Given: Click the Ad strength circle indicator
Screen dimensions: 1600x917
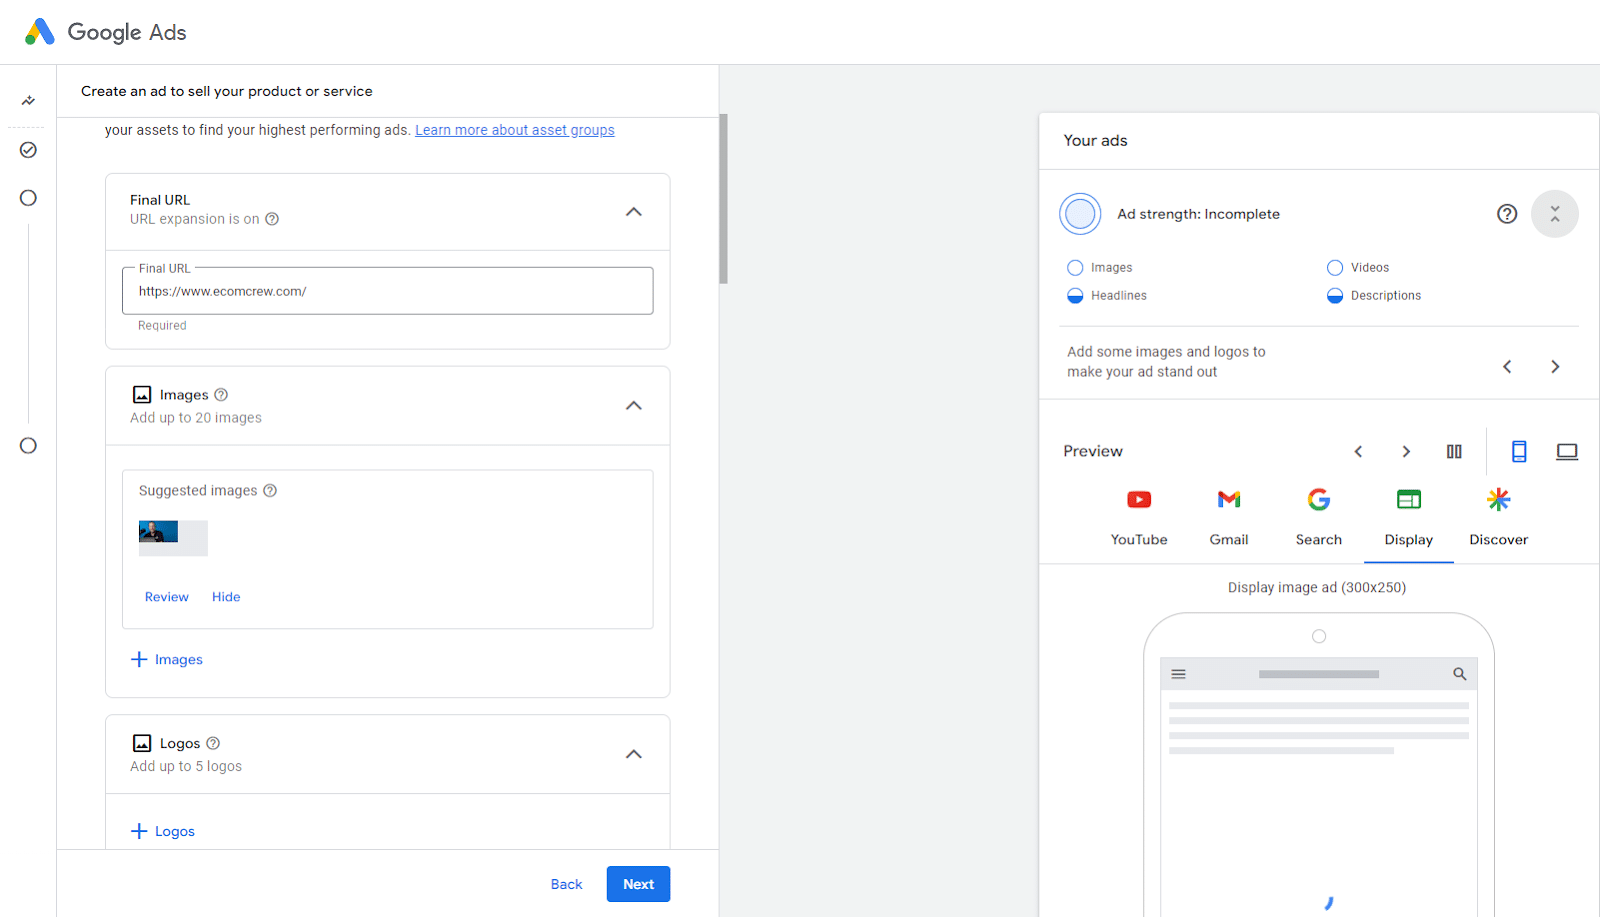Looking at the screenshot, I should pyautogui.click(x=1080, y=214).
